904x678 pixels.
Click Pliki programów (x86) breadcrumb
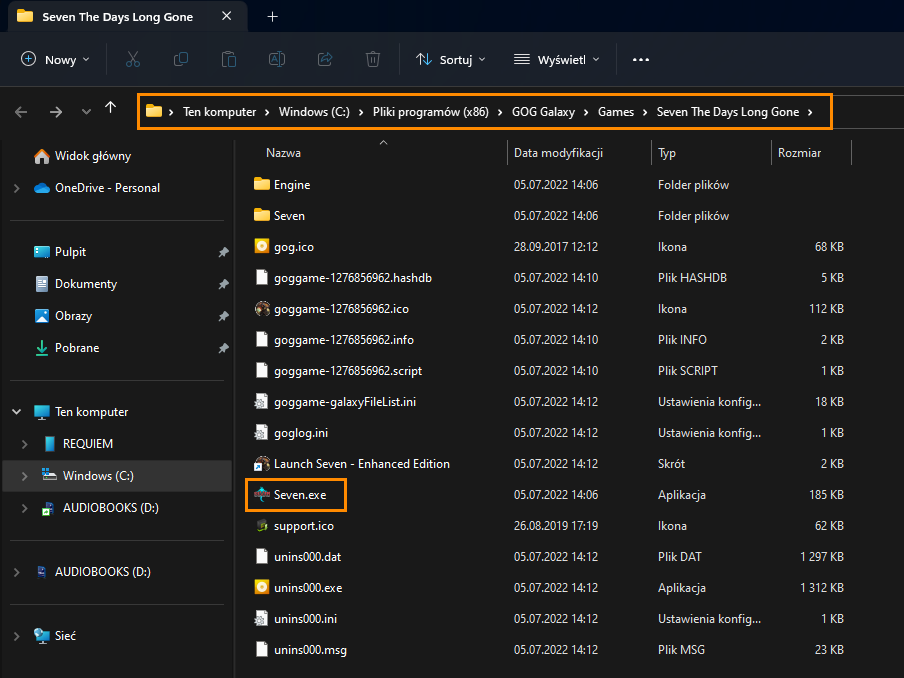point(431,112)
